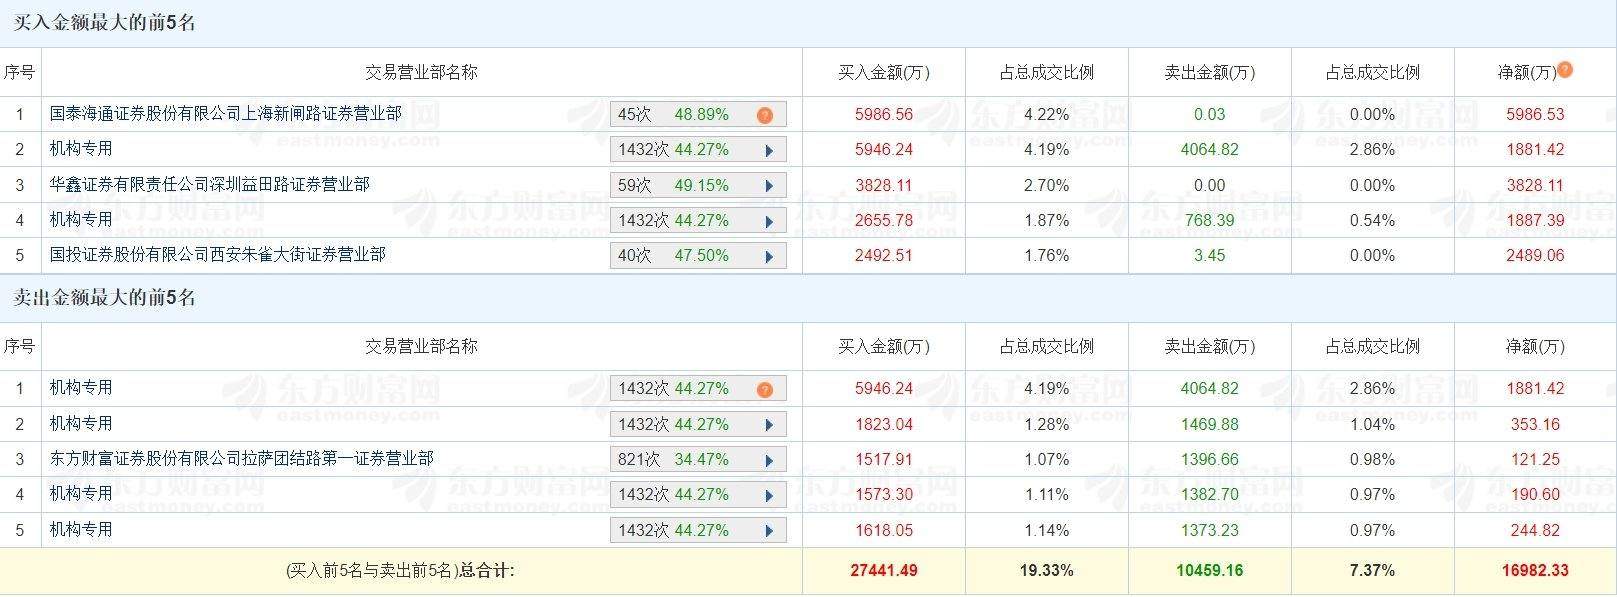
Task: Expand the arrow next to 国投证券 40次 stats
Action: [x=769, y=256]
